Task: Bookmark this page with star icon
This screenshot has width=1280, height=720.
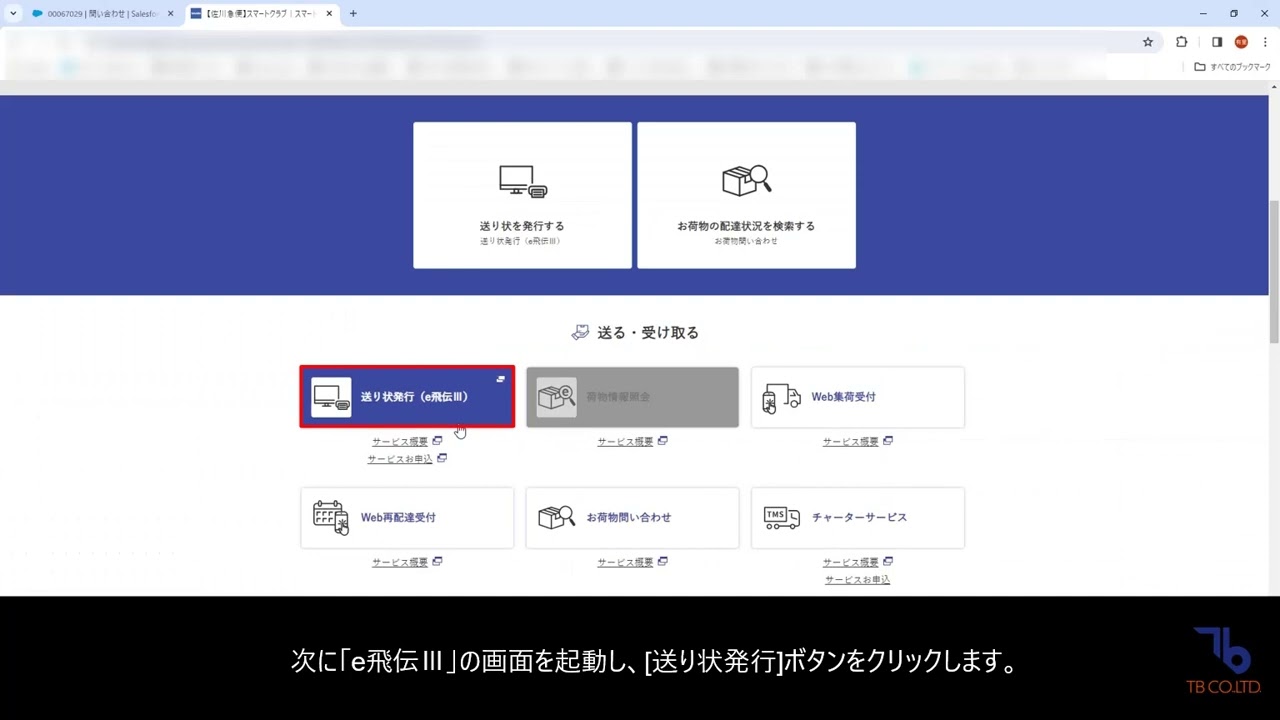Action: tap(1148, 42)
